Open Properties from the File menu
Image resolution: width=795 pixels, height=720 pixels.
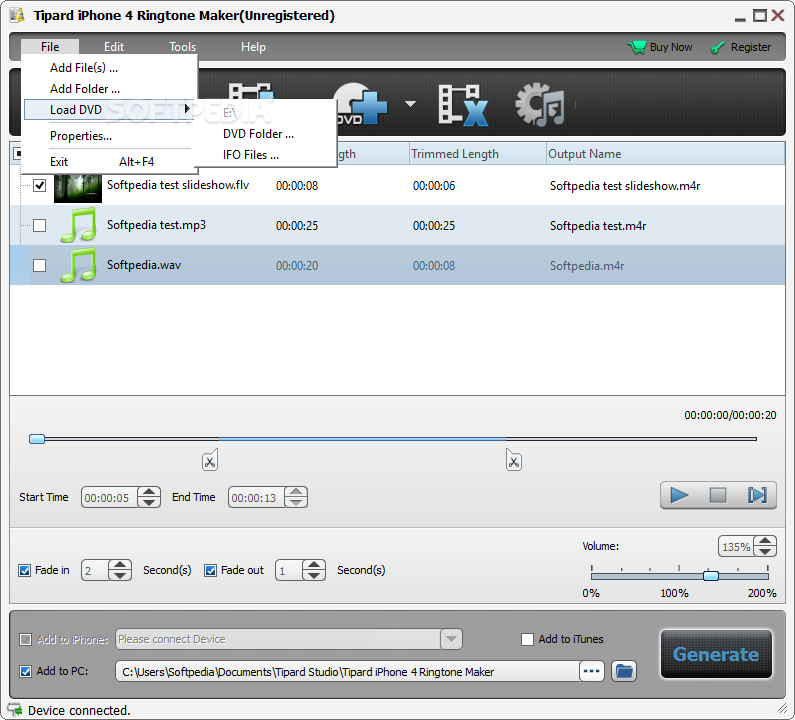pyautogui.click(x=109, y=136)
